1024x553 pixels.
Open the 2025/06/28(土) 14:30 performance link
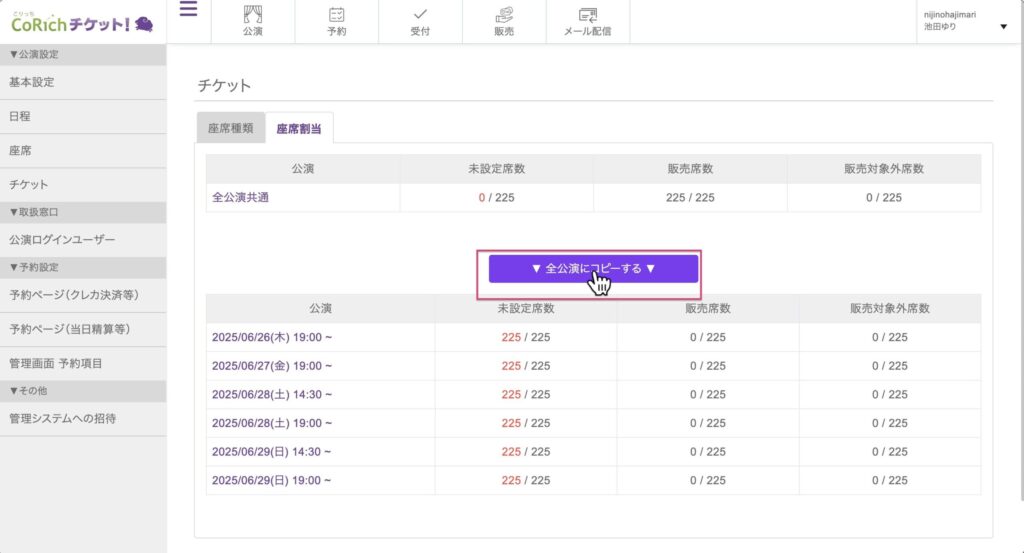[271, 395]
